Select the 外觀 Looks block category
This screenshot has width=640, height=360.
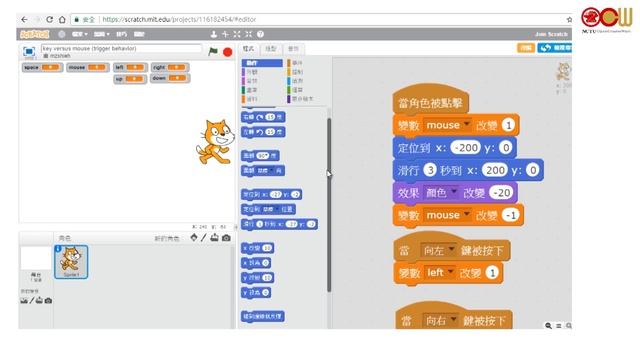(252, 72)
